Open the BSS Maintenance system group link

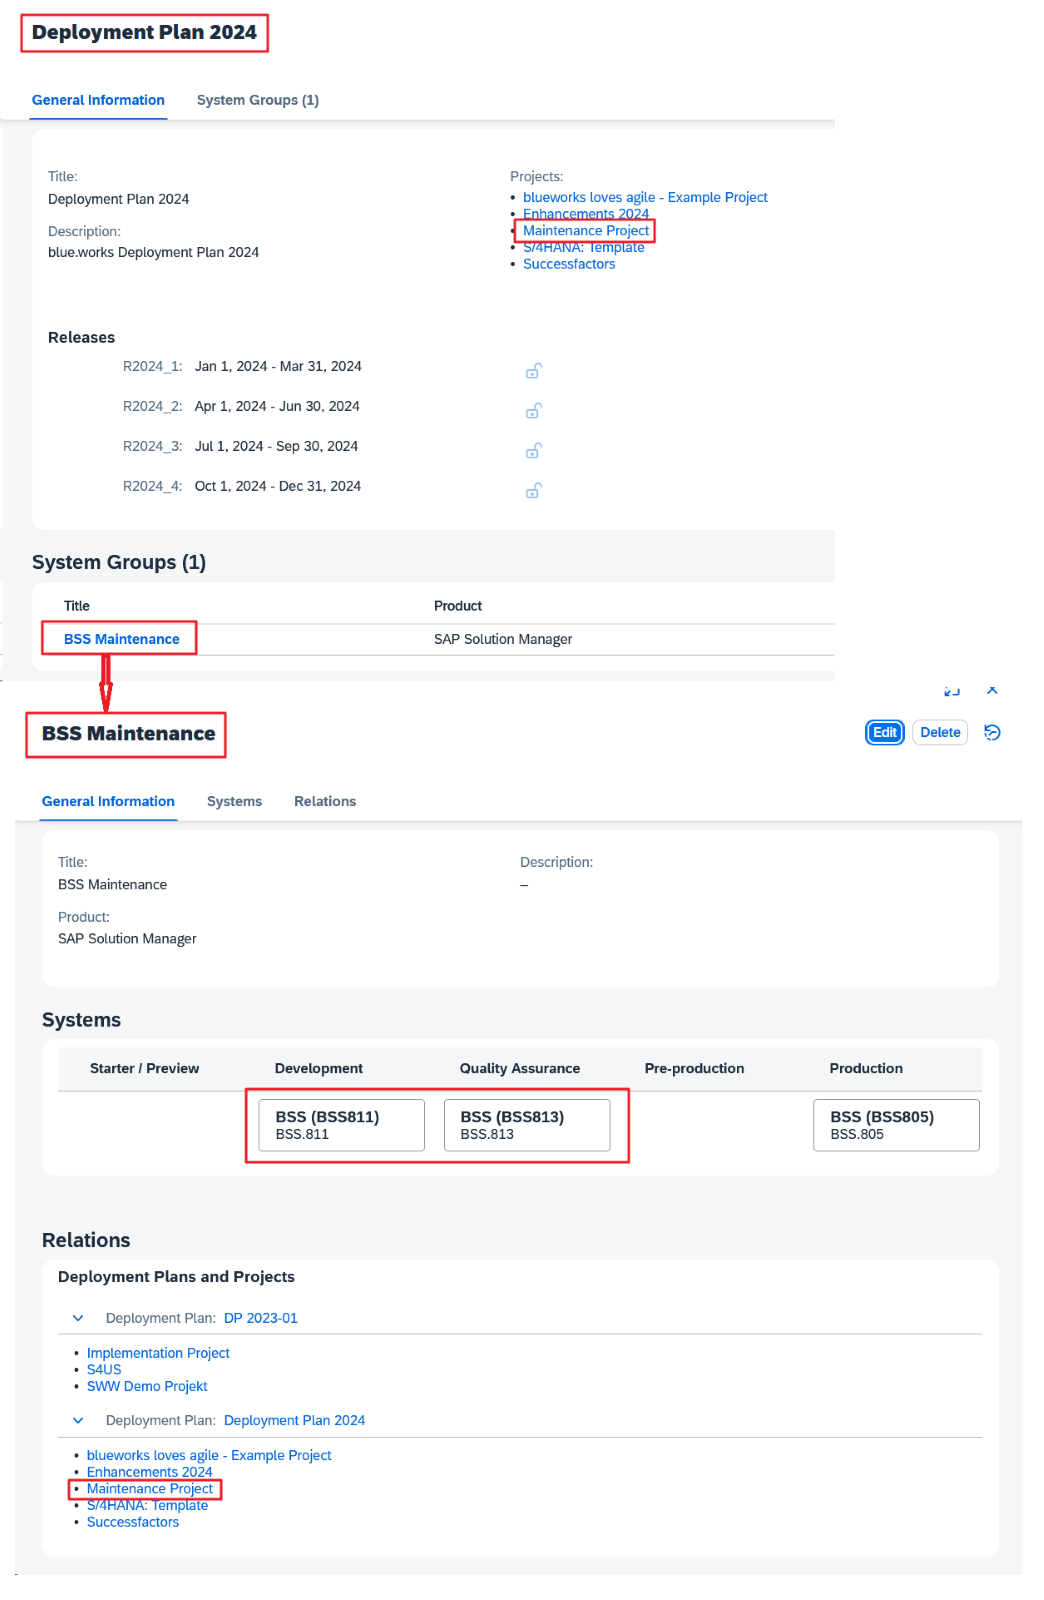click(x=121, y=639)
